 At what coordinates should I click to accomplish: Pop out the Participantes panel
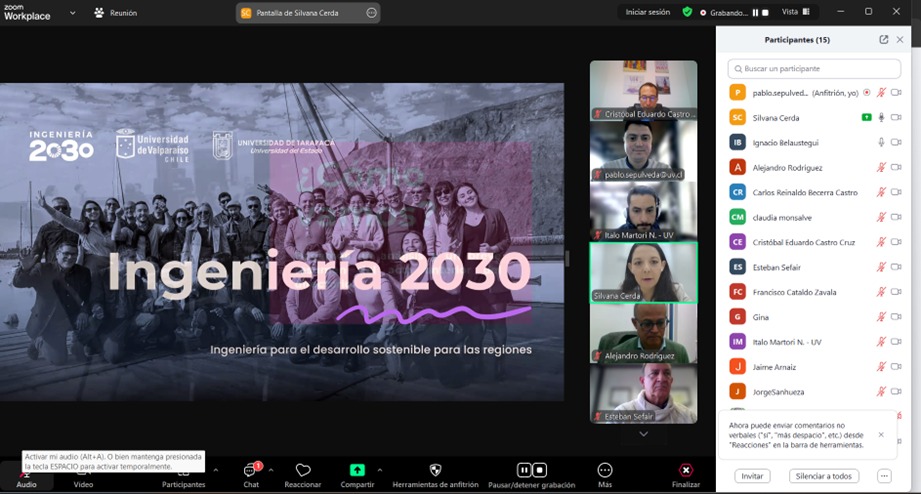click(x=883, y=39)
